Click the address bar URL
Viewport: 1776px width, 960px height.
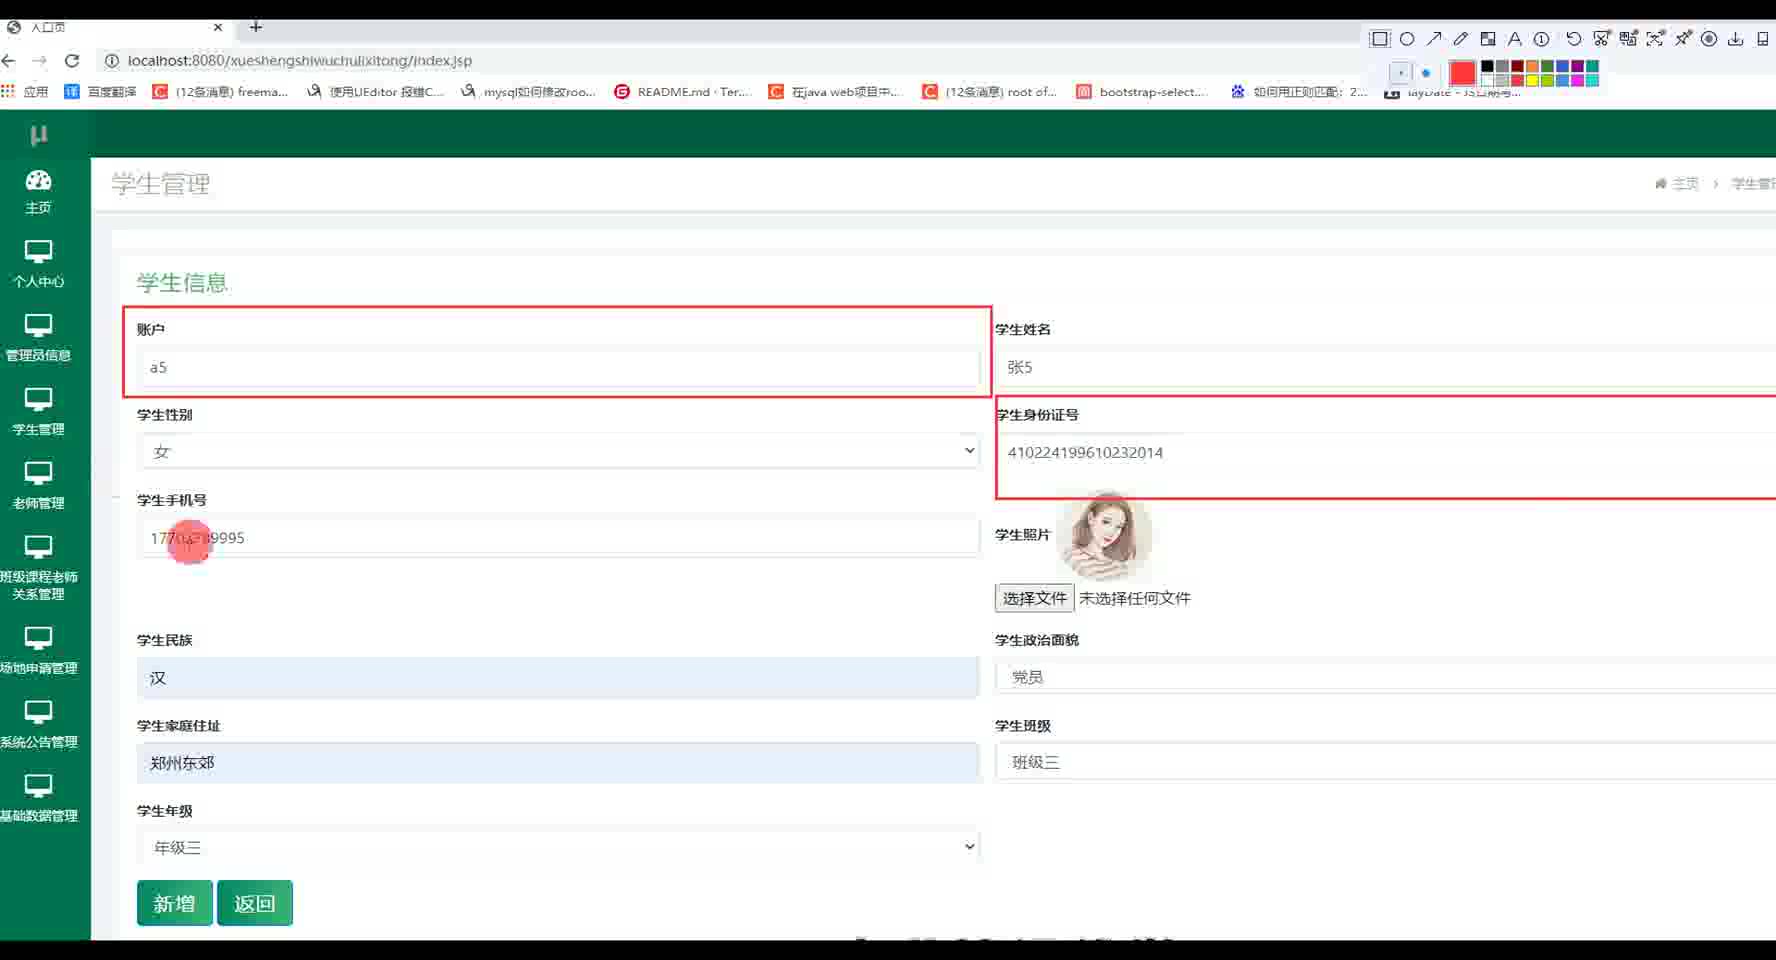[300, 60]
